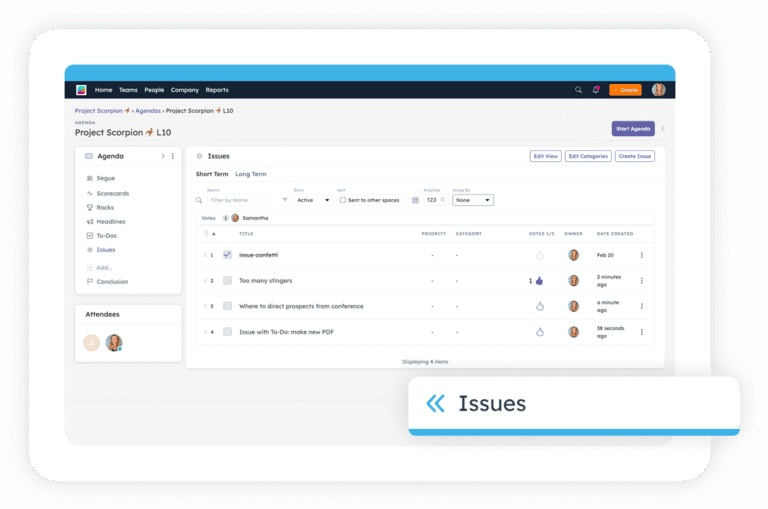Viewport: 768px width, 509px height.
Task: Open the Group By 'None' dropdown
Action: pos(473,200)
